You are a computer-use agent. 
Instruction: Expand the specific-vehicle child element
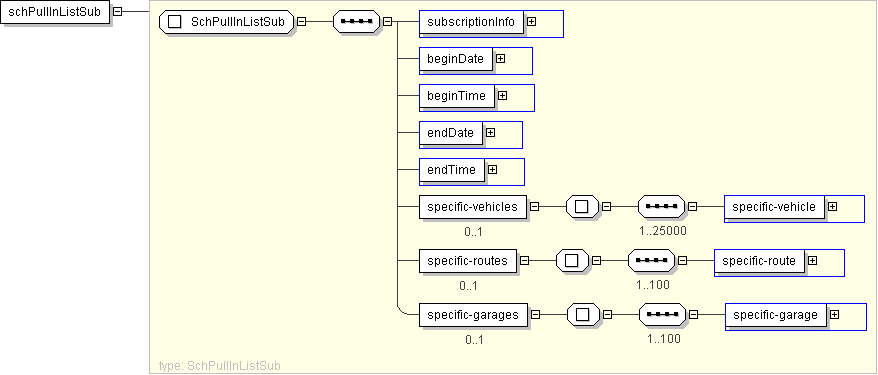833,207
